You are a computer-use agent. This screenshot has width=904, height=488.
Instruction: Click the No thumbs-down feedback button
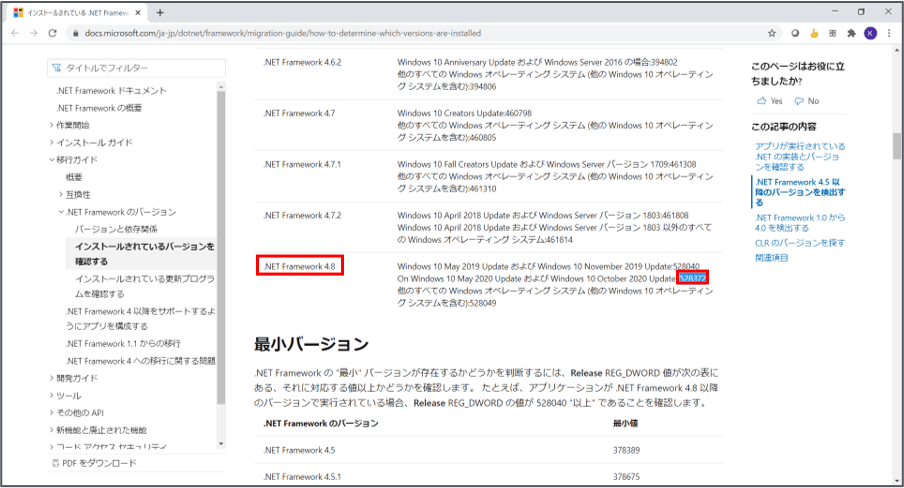pyautogui.click(x=806, y=101)
